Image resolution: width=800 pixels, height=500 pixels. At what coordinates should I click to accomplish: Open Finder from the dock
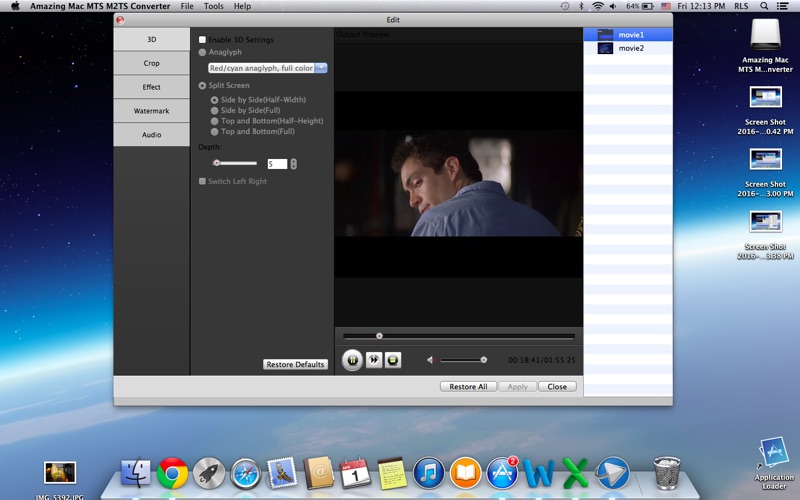[136, 473]
